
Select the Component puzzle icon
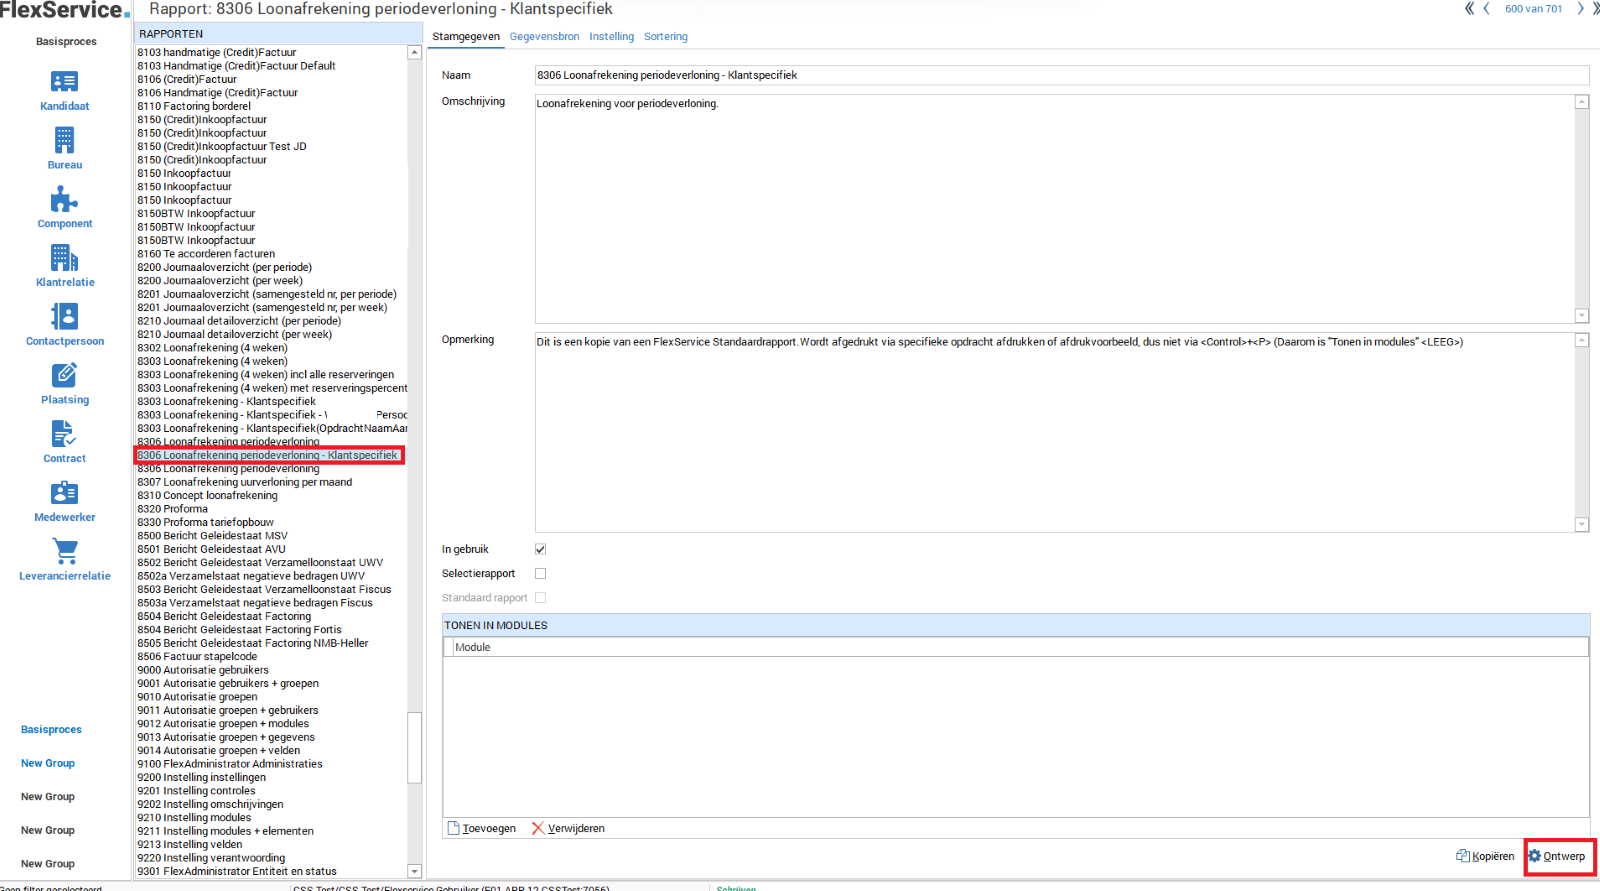[64, 200]
